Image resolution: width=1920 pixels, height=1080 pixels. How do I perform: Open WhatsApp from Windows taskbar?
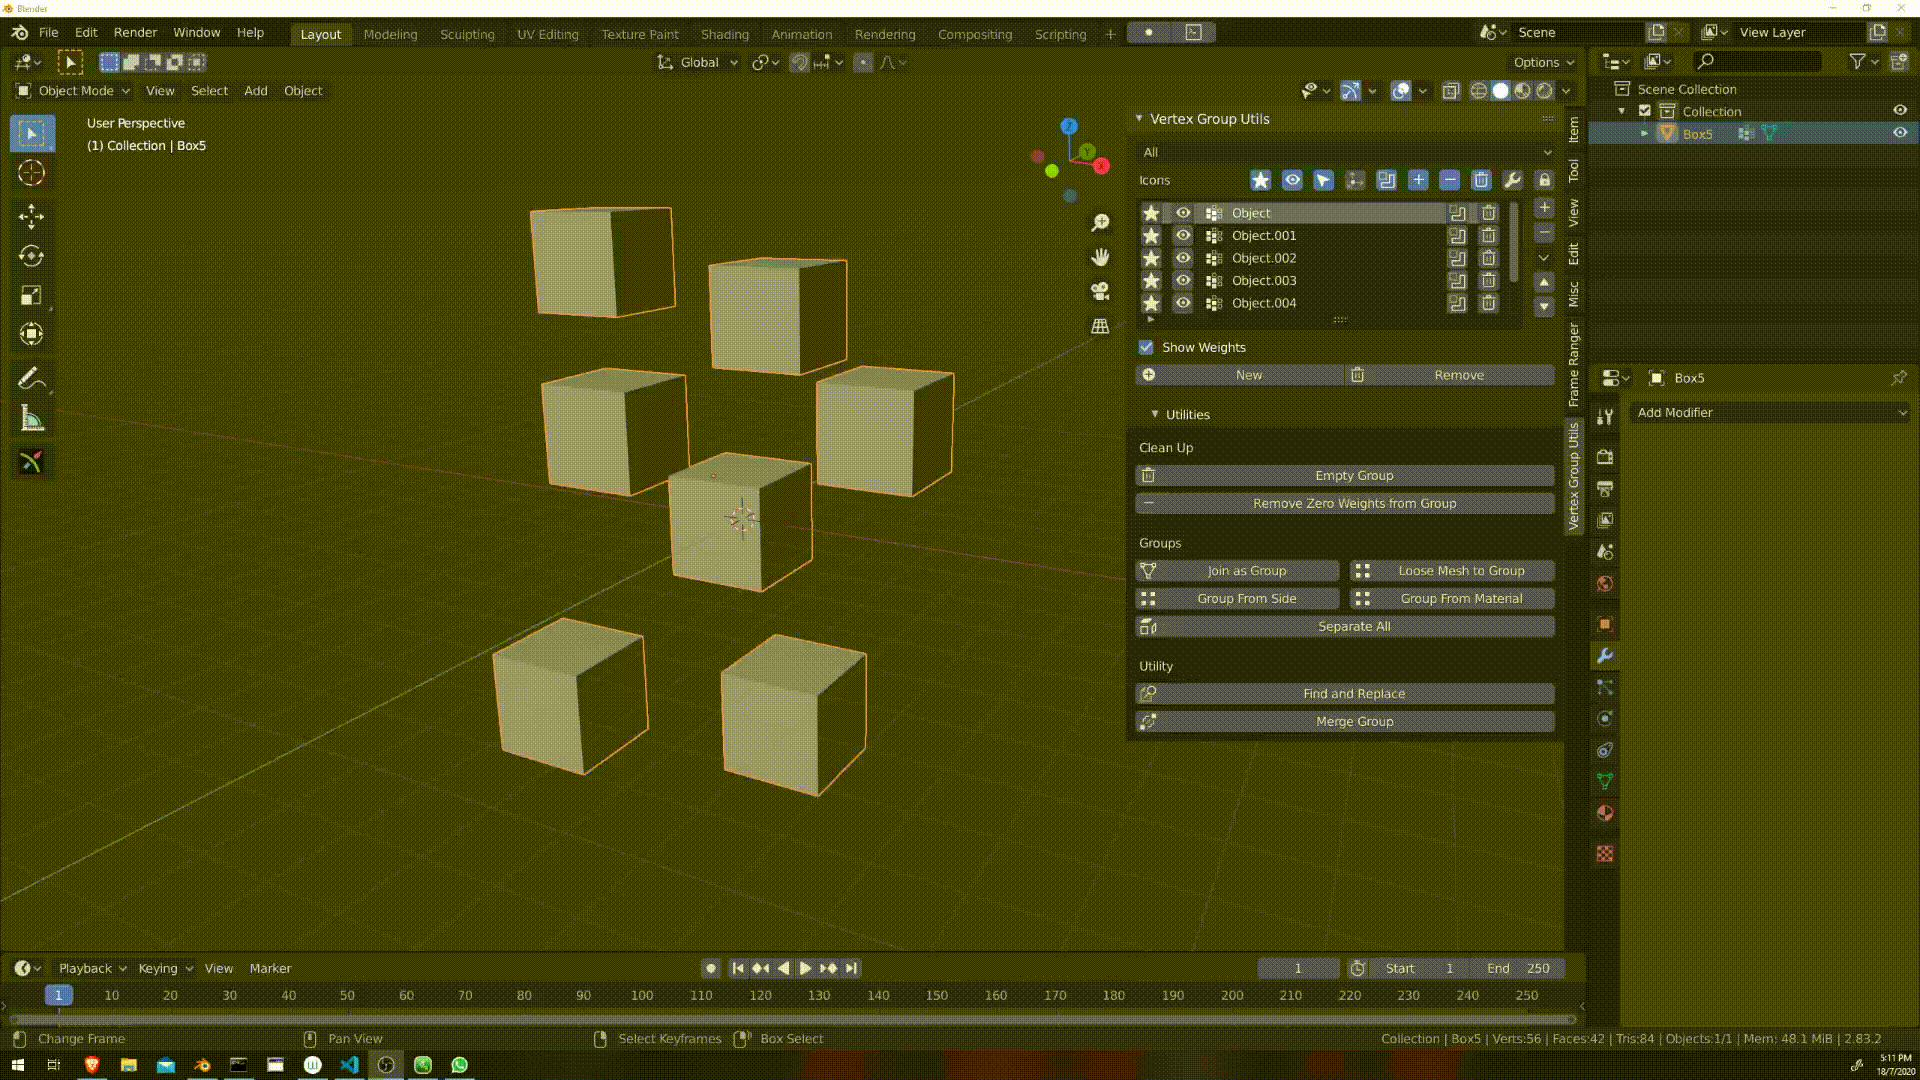460,1065
